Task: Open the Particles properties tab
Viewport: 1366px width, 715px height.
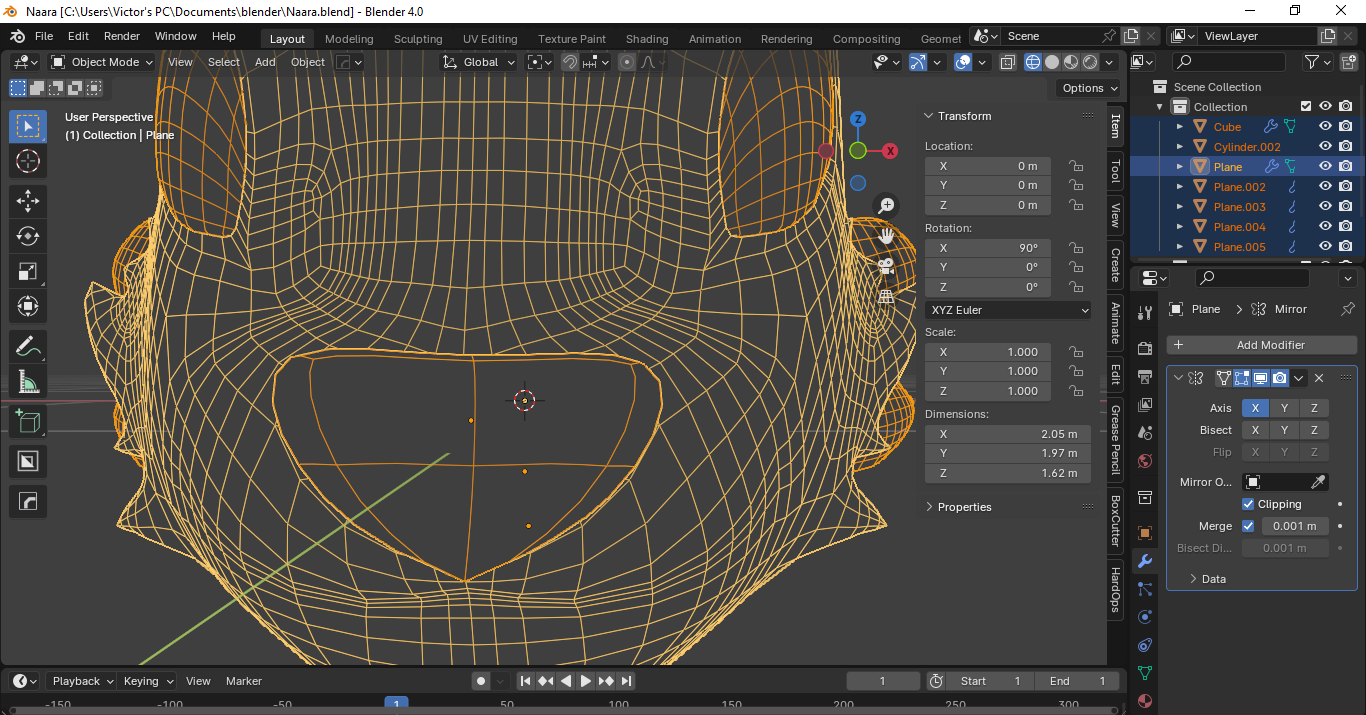Action: [x=1145, y=589]
